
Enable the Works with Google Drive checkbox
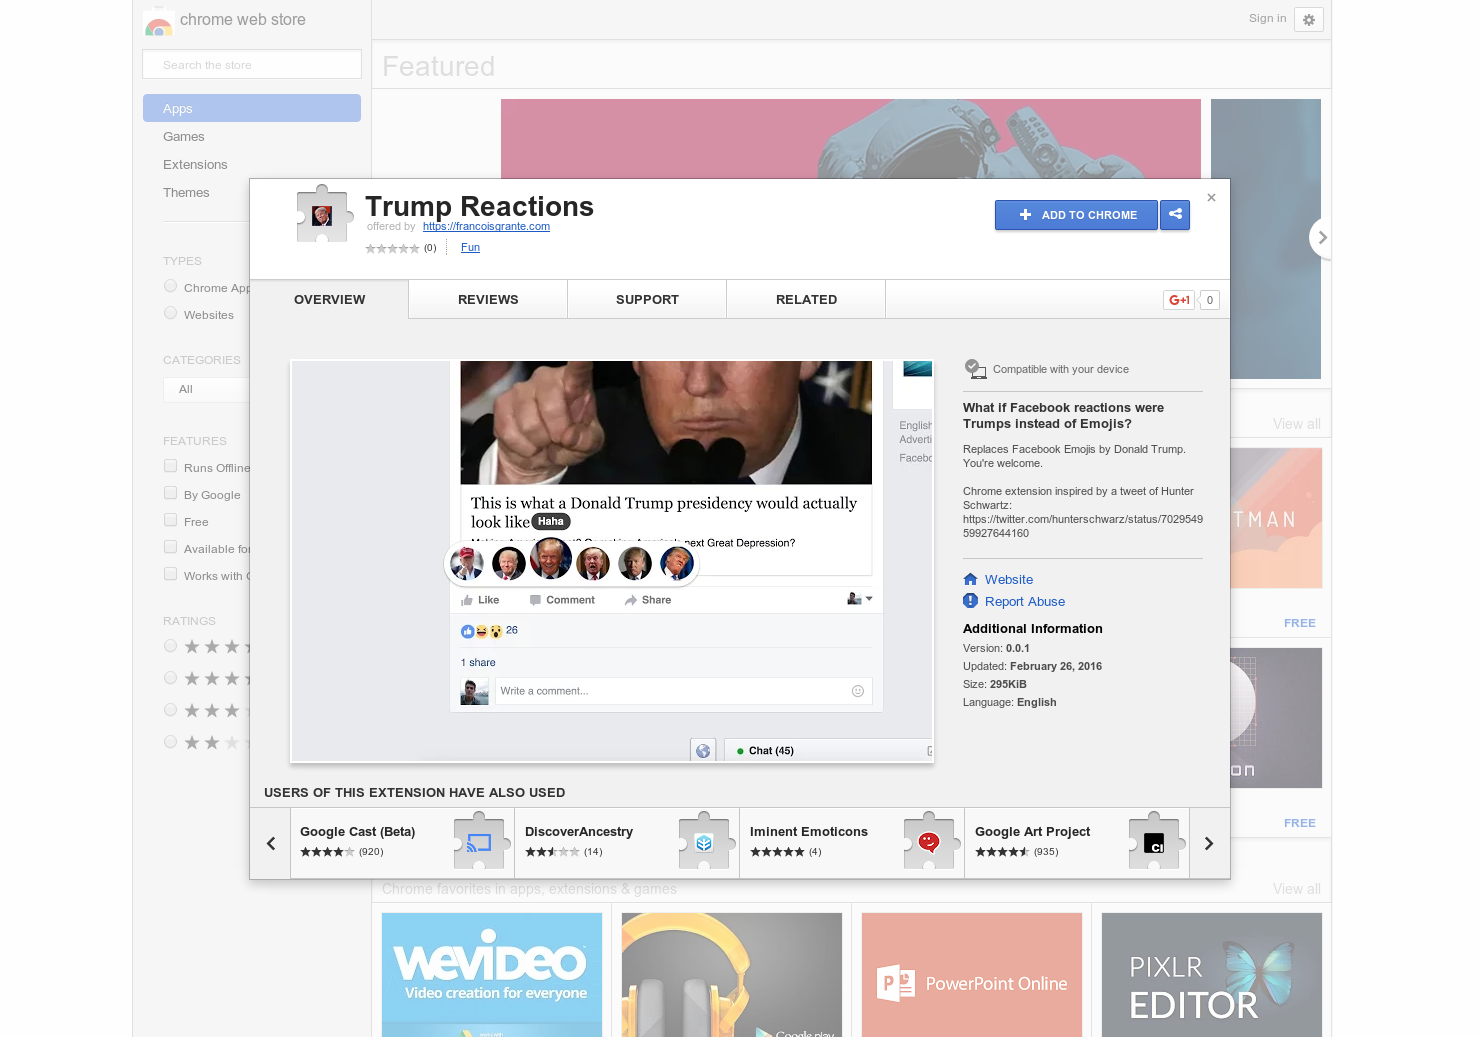point(171,574)
